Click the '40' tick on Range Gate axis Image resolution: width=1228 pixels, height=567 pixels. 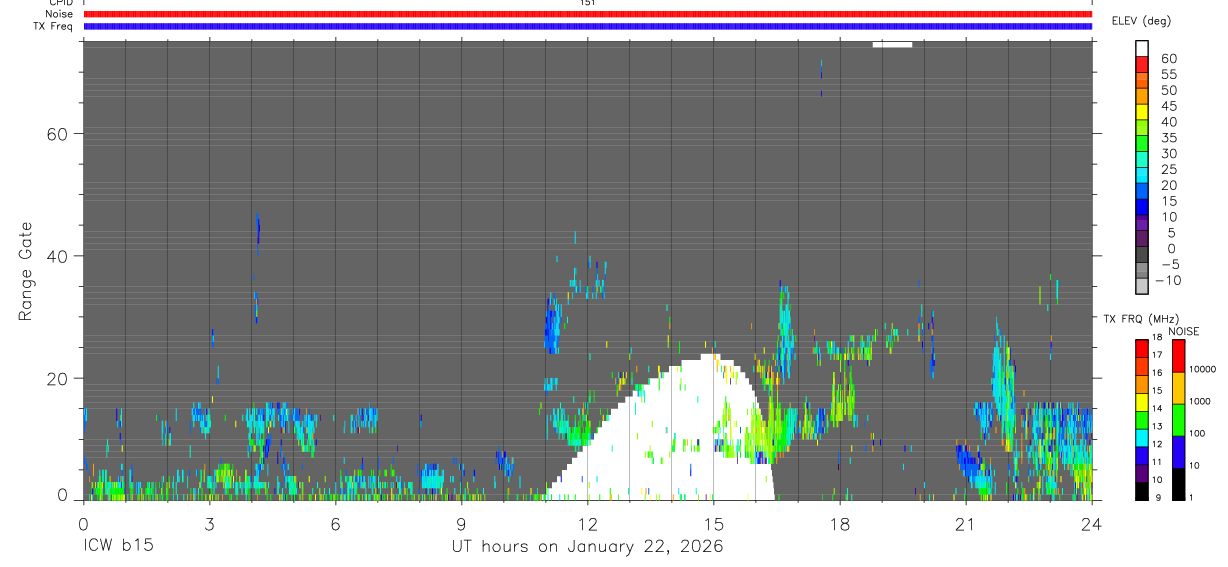tap(58, 256)
